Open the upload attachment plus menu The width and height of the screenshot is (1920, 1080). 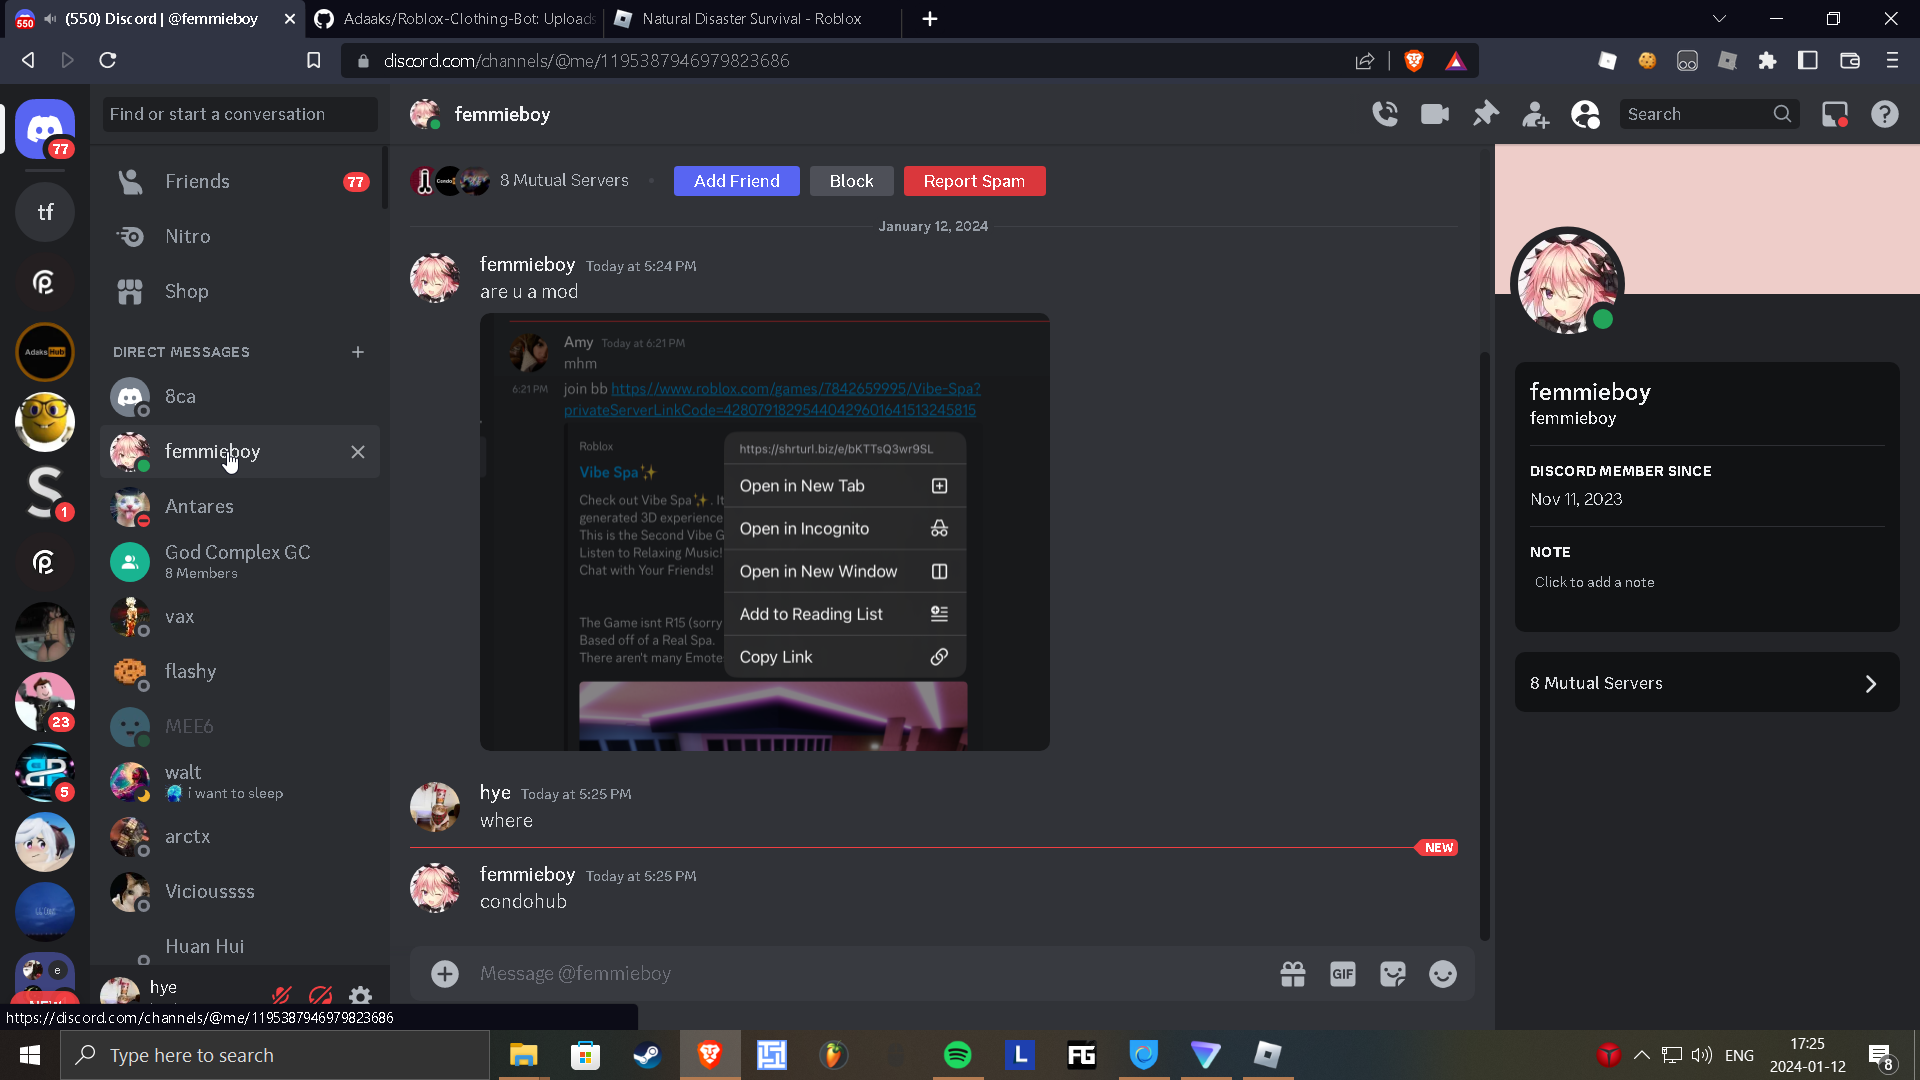[x=445, y=974]
